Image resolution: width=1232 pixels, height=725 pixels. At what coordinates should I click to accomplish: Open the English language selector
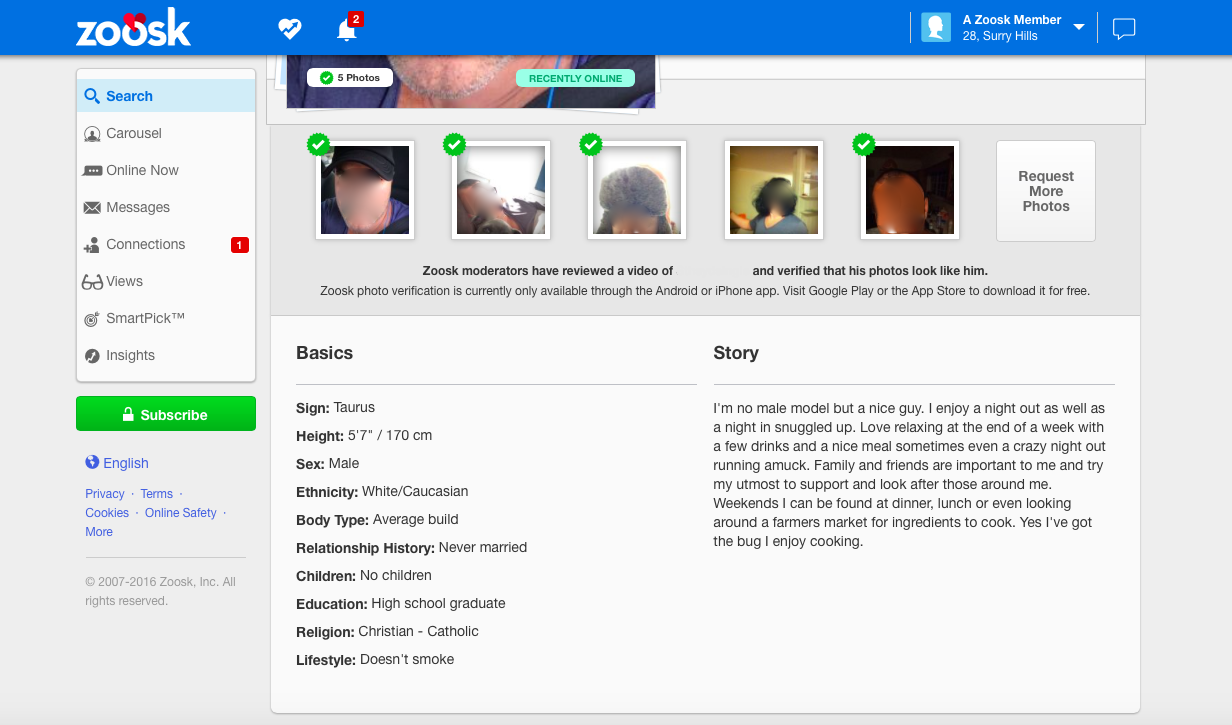125,463
